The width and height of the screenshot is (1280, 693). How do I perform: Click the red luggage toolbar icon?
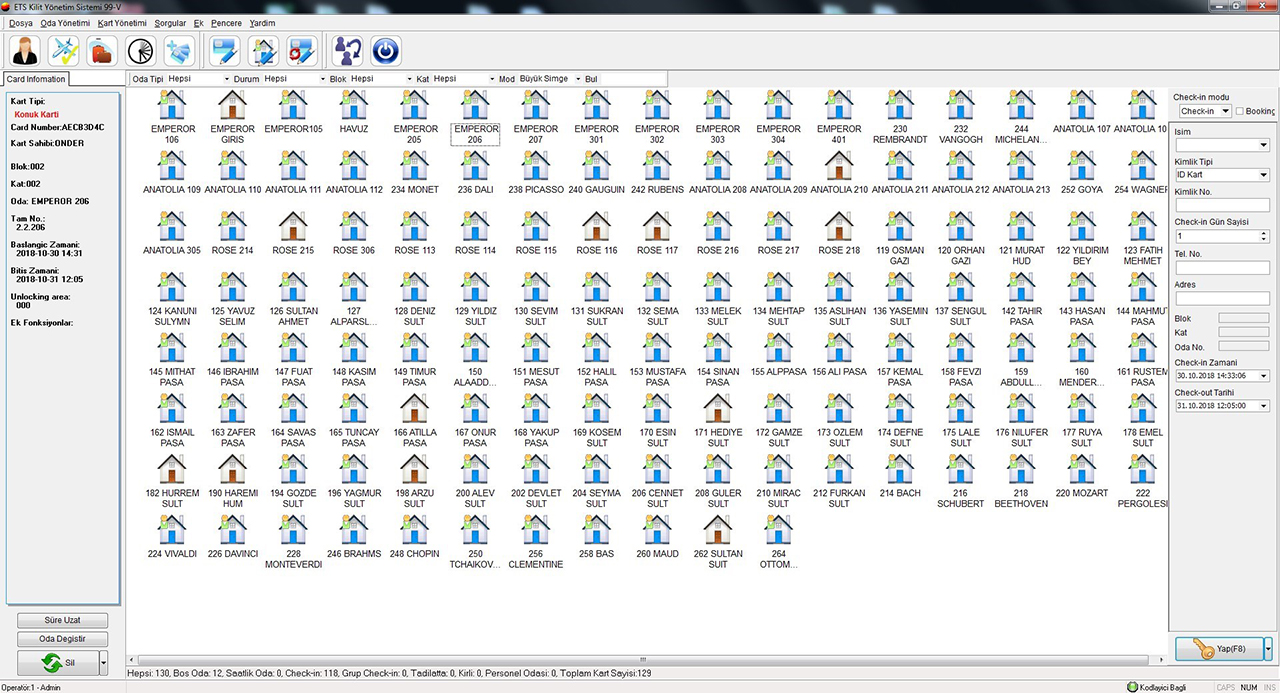[x=102, y=50]
